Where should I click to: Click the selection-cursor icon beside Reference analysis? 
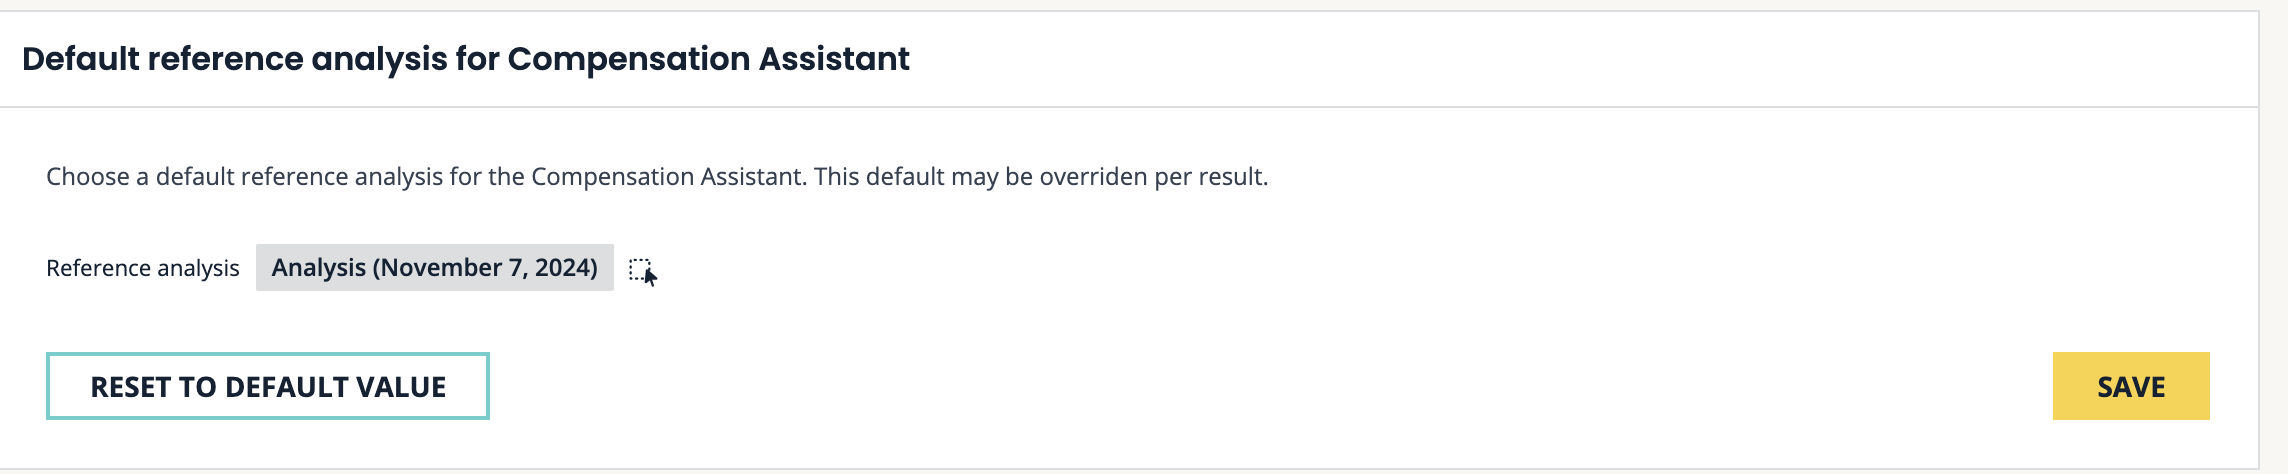pos(642,270)
